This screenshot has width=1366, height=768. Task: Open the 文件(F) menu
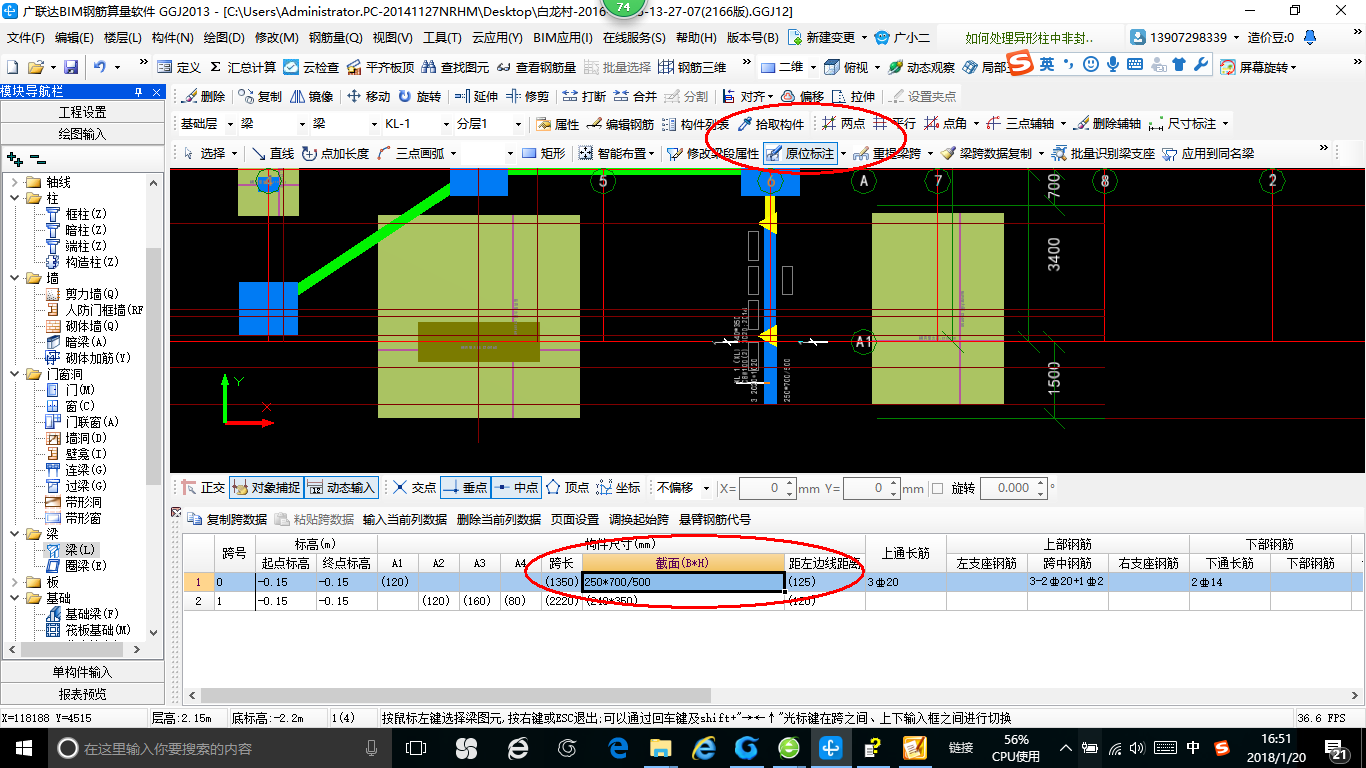(25, 38)
